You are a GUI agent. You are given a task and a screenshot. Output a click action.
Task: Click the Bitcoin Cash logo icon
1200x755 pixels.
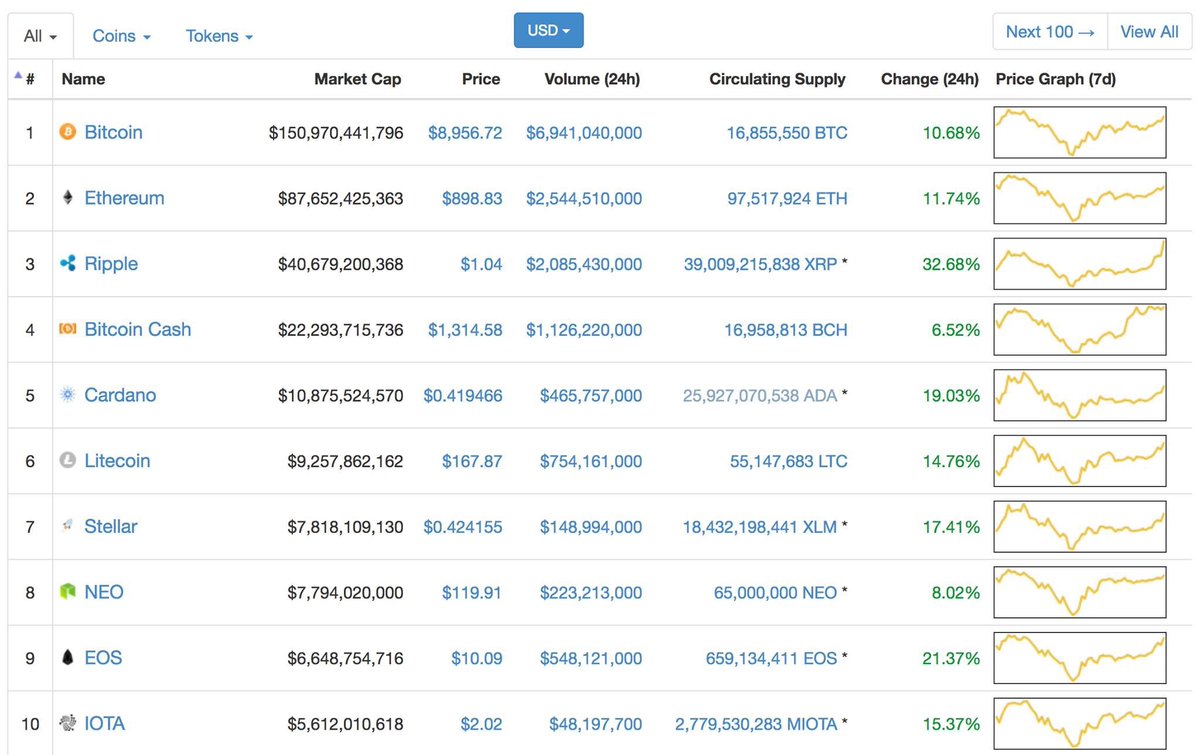coord(68,329)
